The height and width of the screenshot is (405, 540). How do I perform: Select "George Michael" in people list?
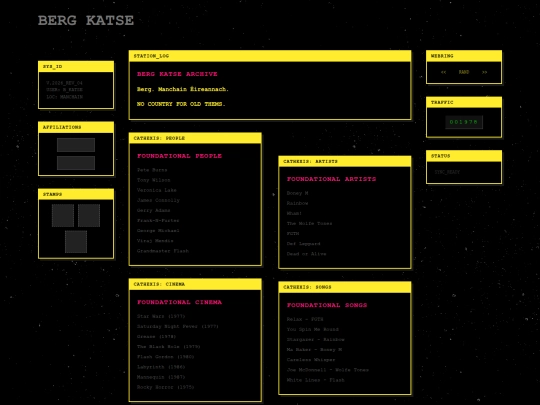point(158,231)
